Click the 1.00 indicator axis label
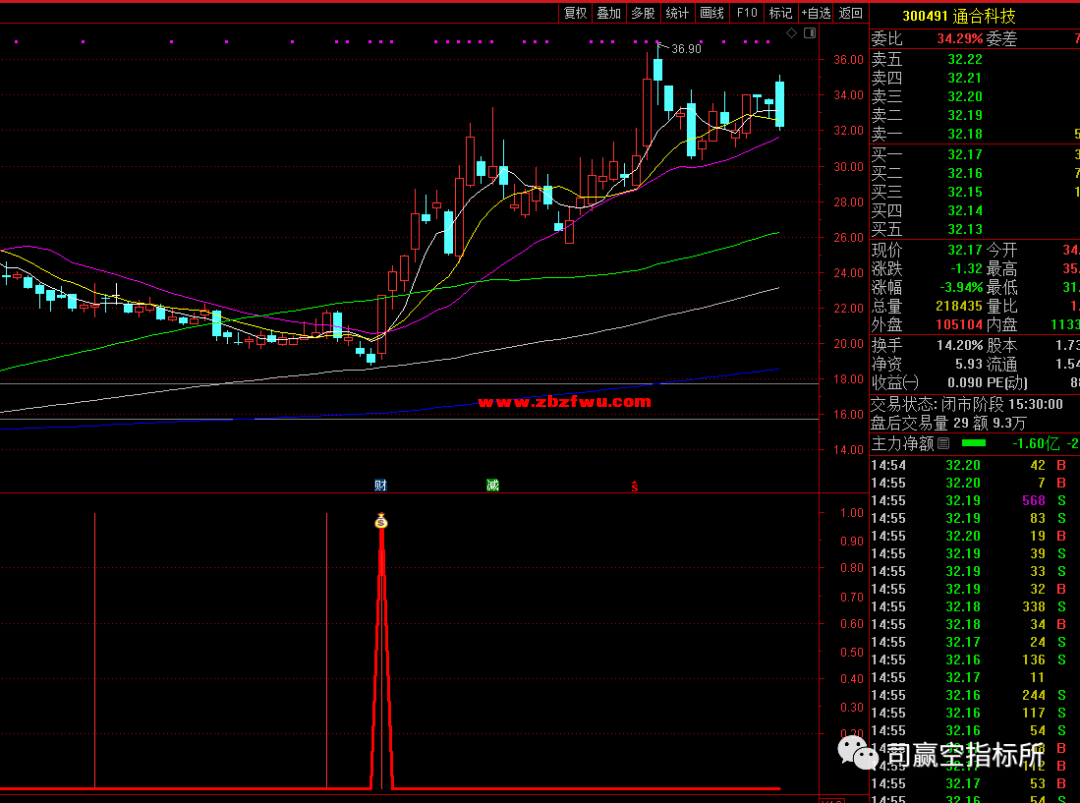The width and height of the screenshot is (1080, 803). tap(851, 513)
